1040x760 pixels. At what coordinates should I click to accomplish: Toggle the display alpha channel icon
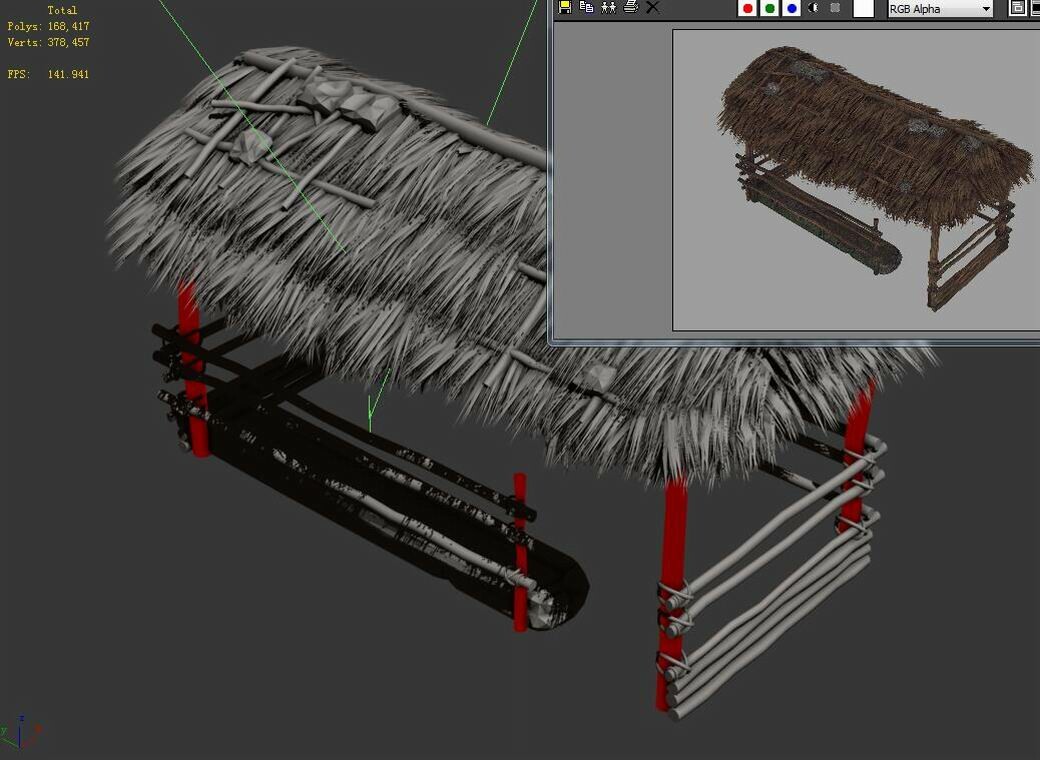(x=813, y=8)
